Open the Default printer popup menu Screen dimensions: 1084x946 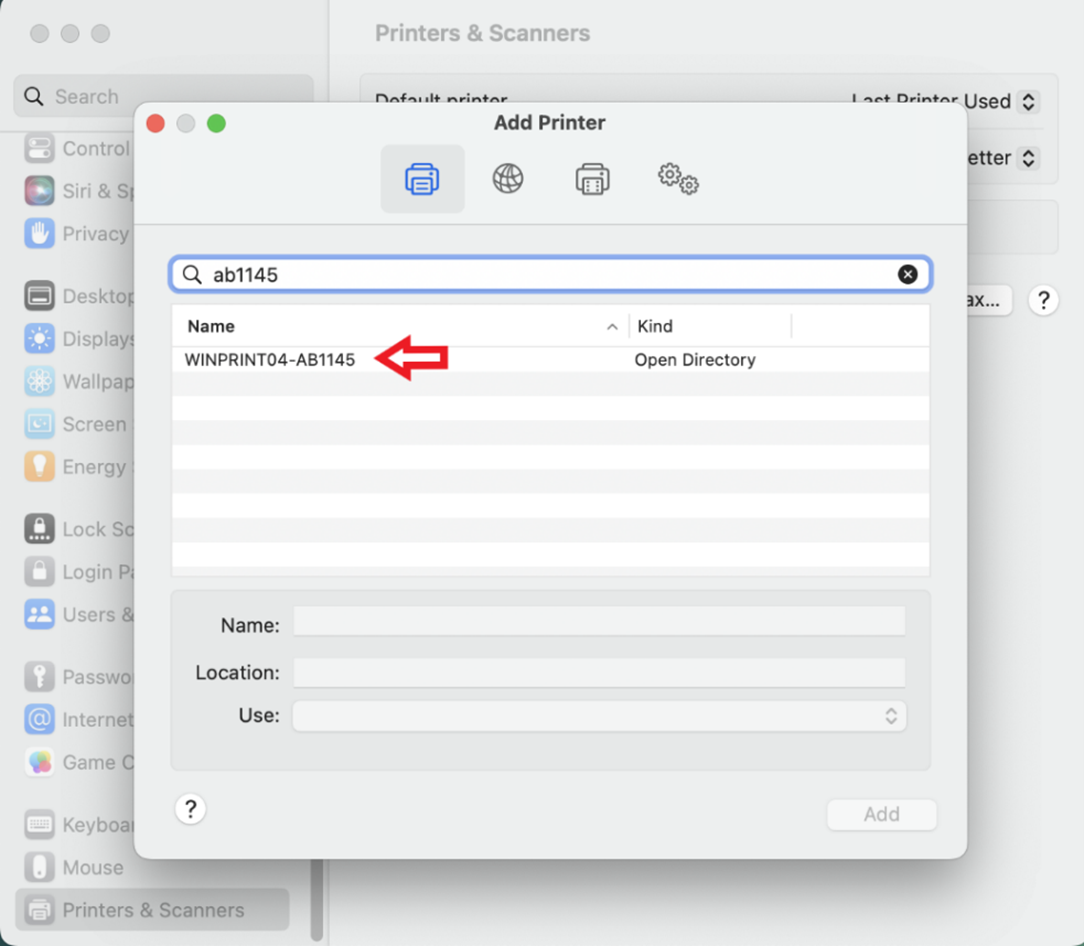pos(1027,101)
